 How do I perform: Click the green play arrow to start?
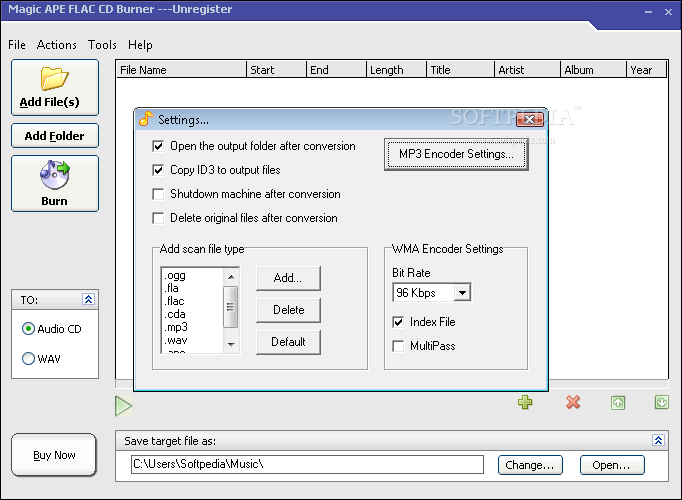pyautogui.click(x=124, y=406)
